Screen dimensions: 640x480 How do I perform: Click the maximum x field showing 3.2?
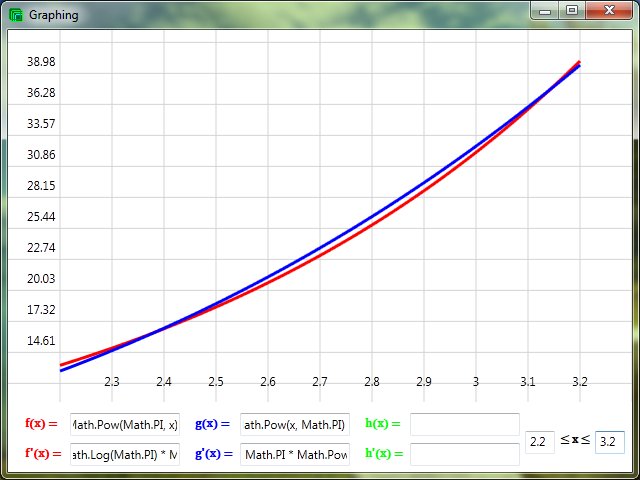coord(609,441)
